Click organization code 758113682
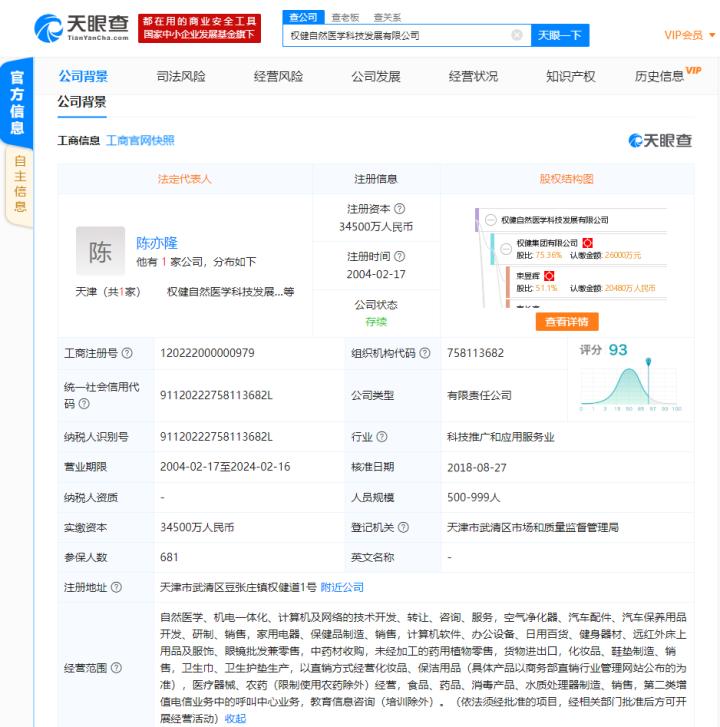 475,353
